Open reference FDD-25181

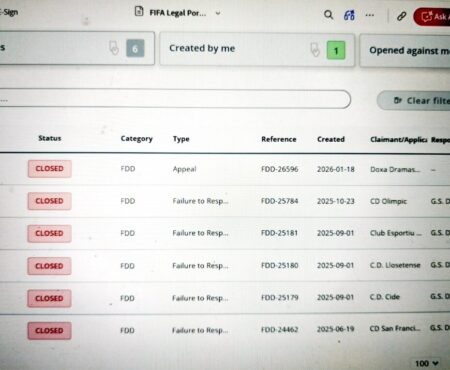pos(279,233)
